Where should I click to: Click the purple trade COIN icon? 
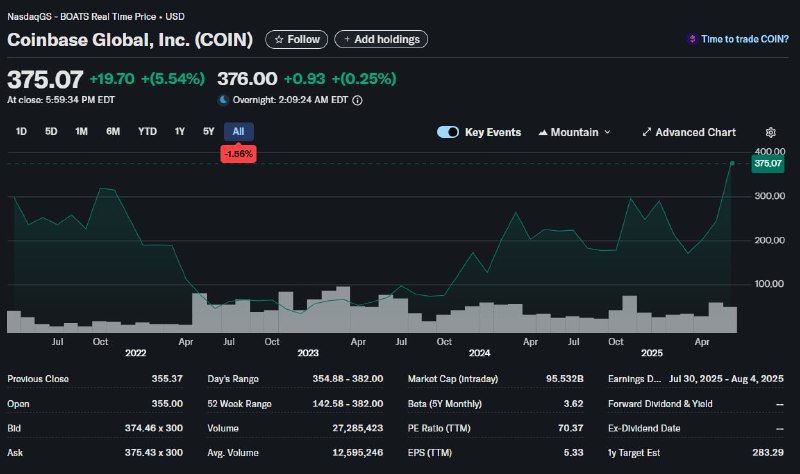pos(692,39)
